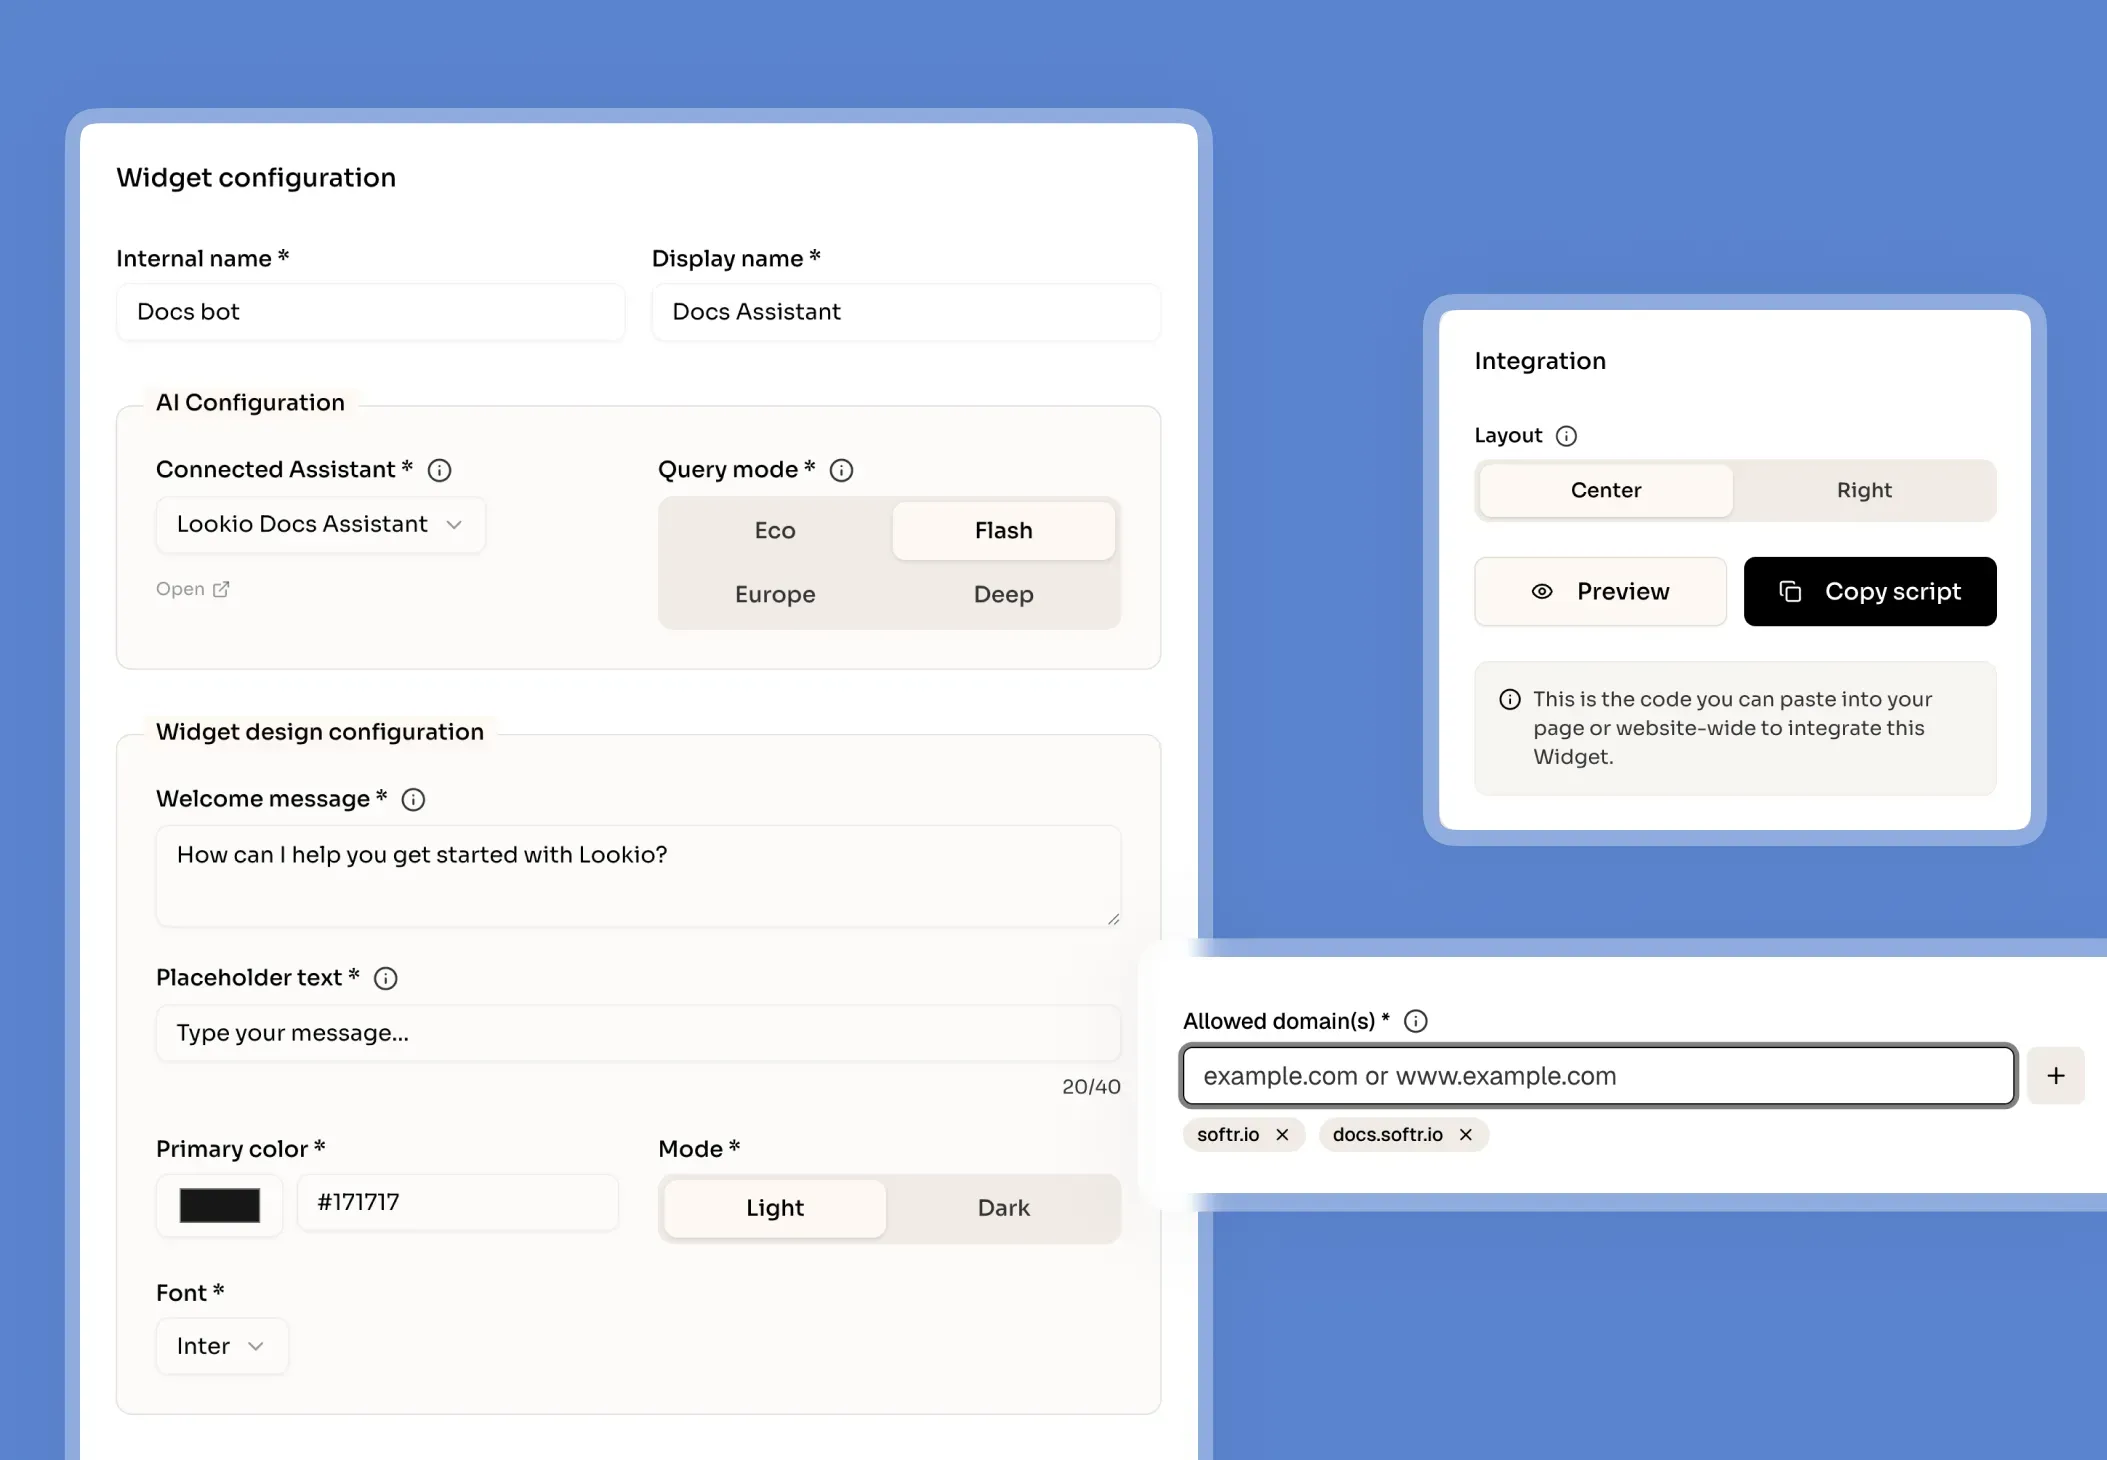Set layout to Right
The height and width of the screenshot is (1460, 2107).
[x=1864, y=490]
